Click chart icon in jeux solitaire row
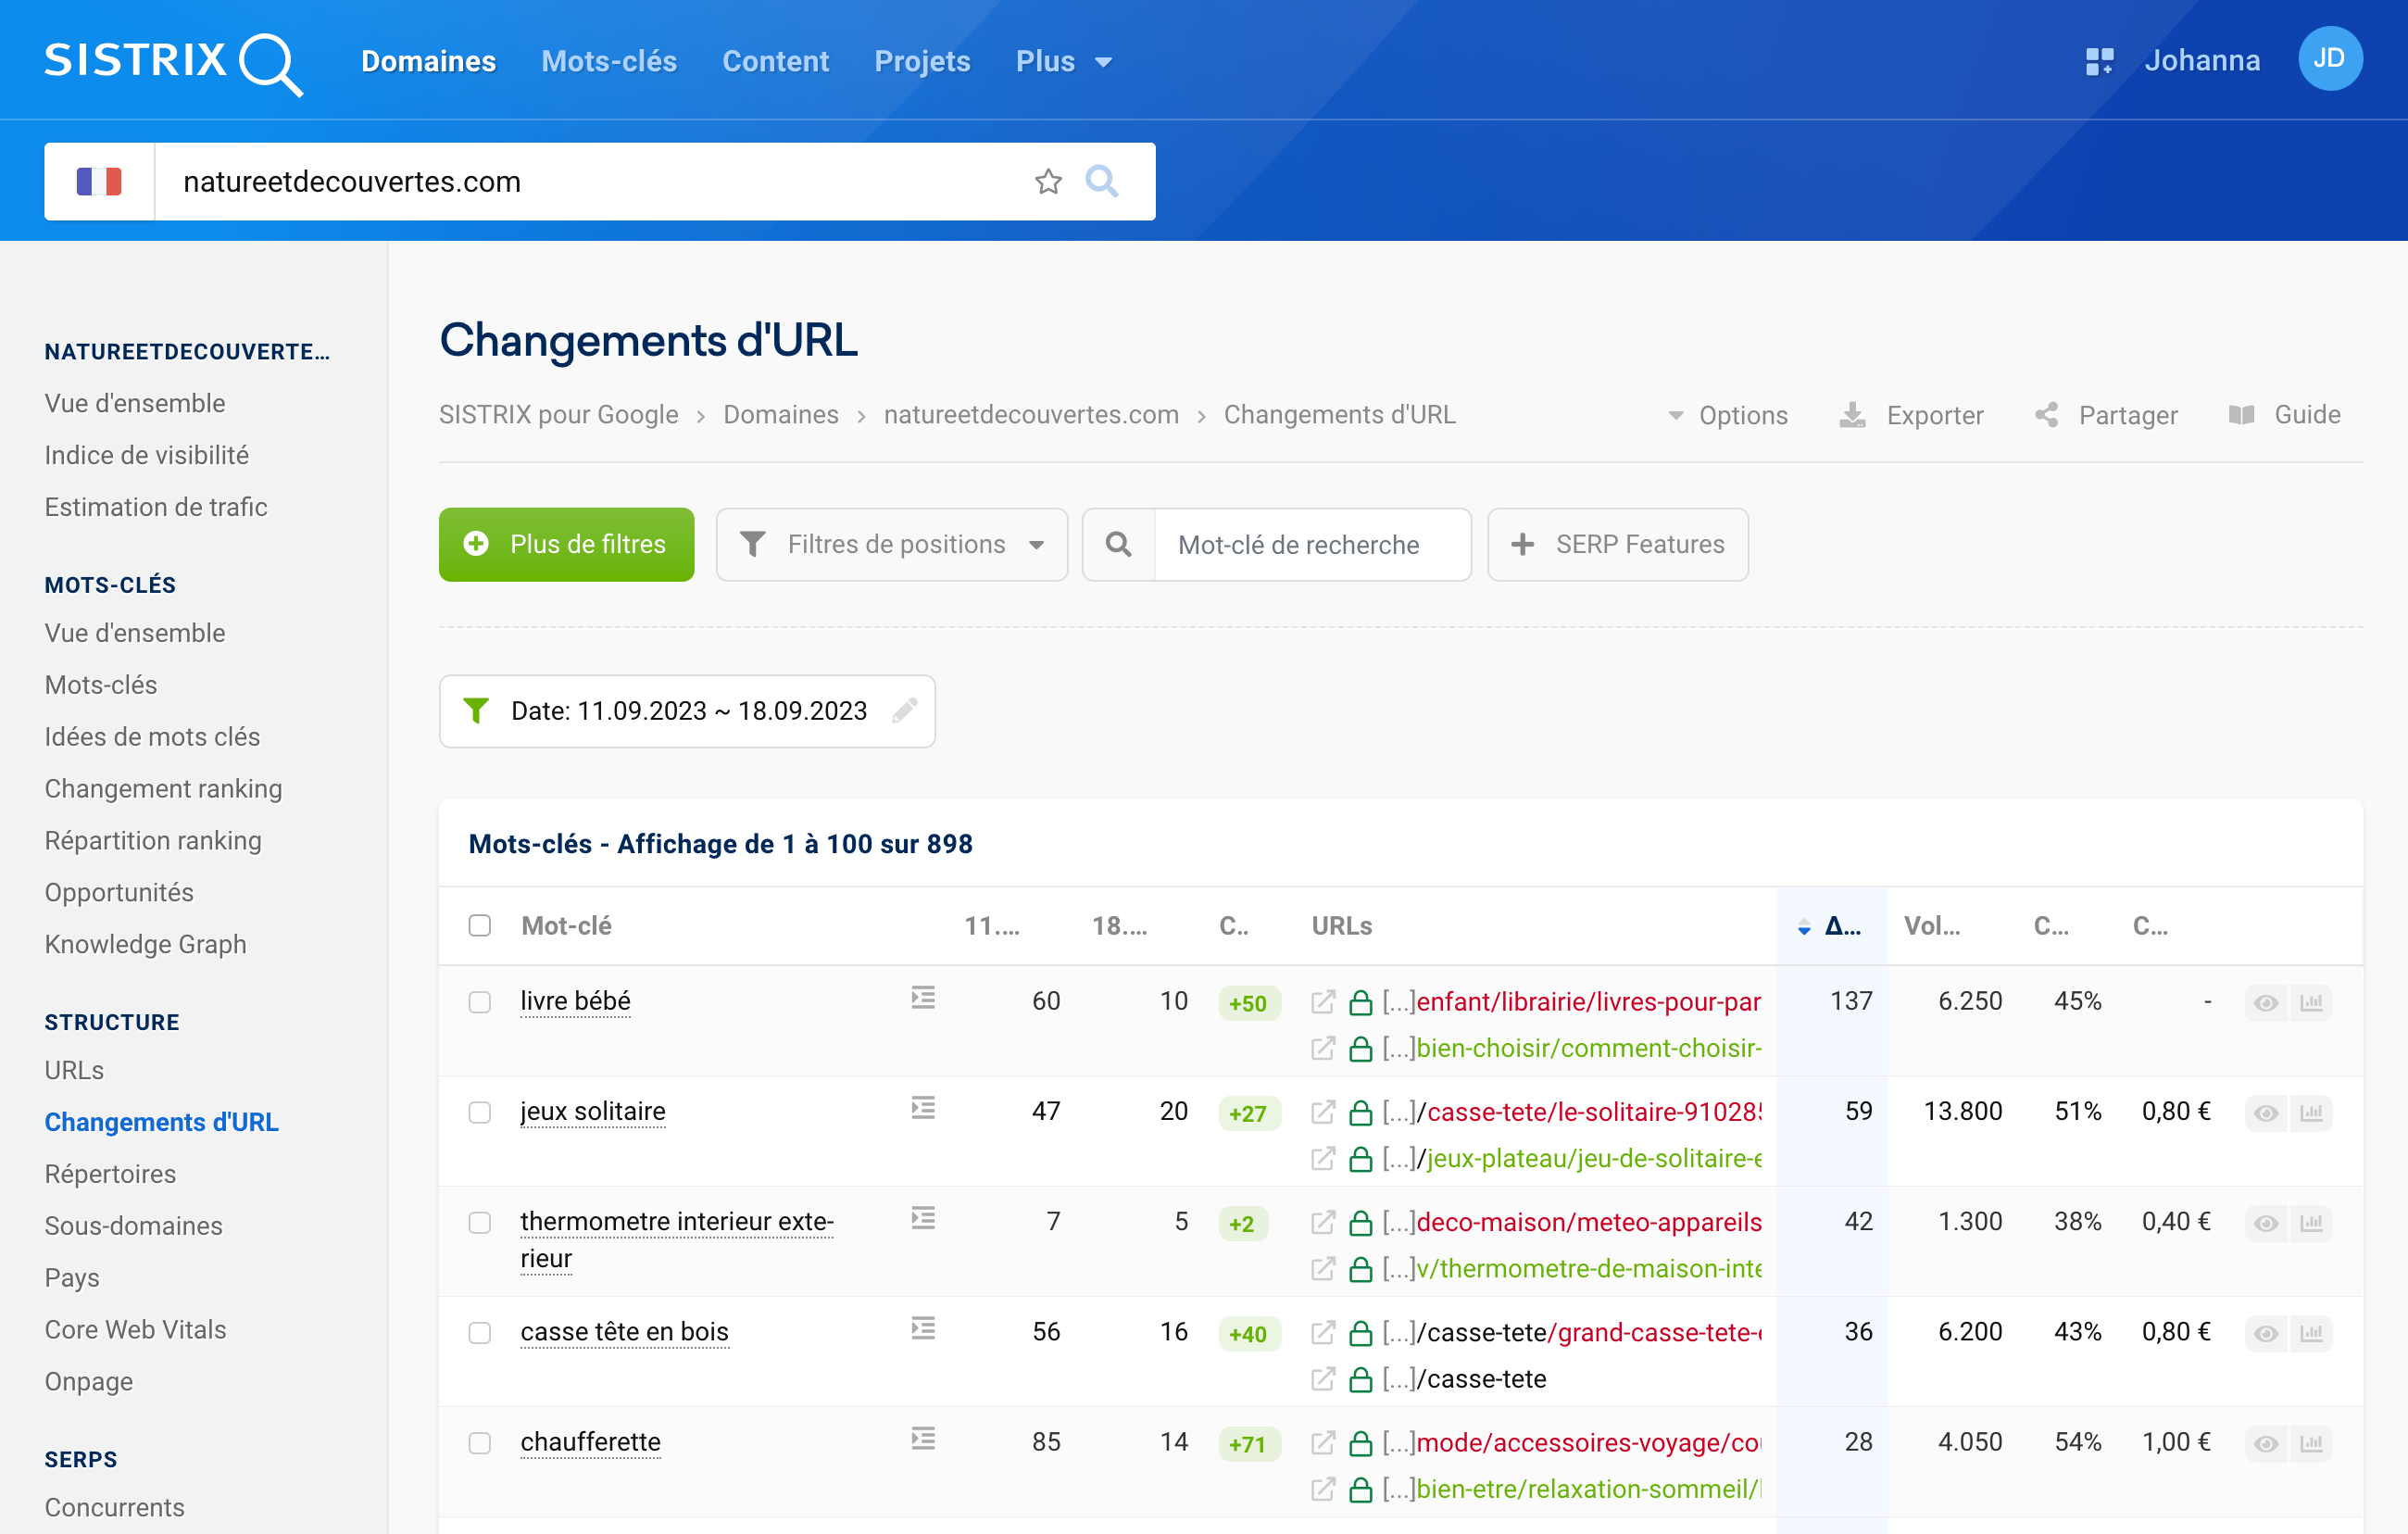The width and height of the screenshot is (2408, 1534). [2311, 1113]
